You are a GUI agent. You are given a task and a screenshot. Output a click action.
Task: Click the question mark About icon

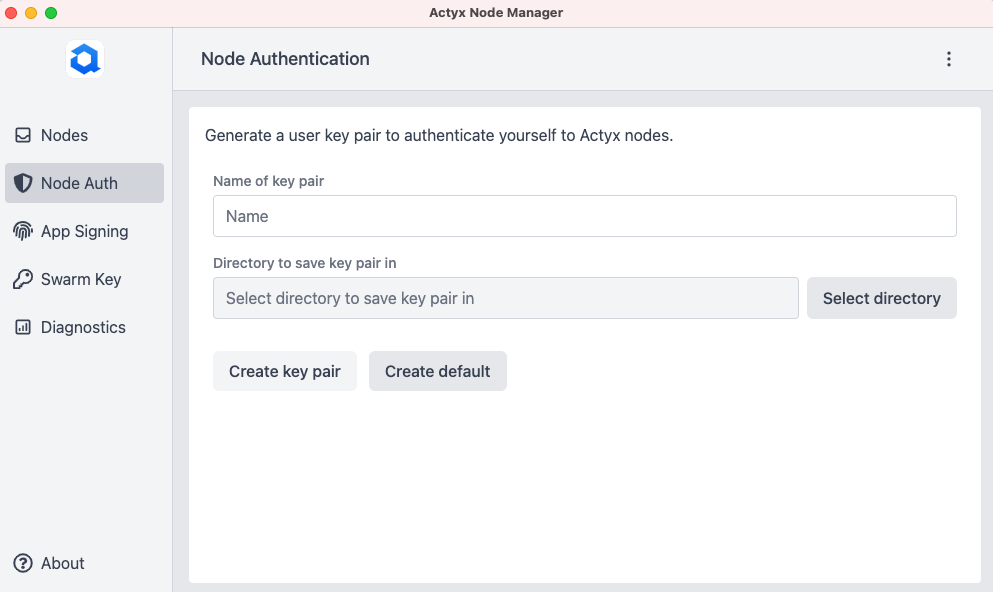point(23,563)
